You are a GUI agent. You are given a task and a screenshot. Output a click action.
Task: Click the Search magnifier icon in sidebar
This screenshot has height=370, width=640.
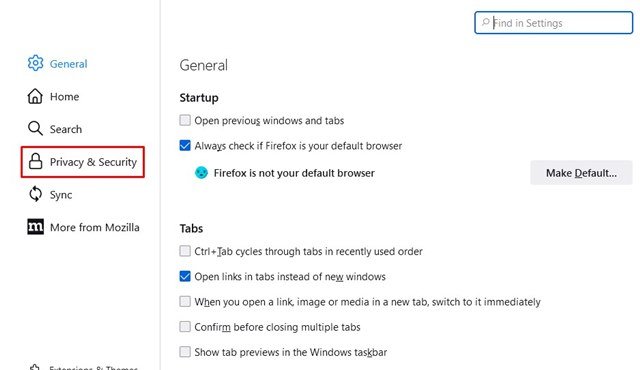pyautogui.click(x=35, y=129)
